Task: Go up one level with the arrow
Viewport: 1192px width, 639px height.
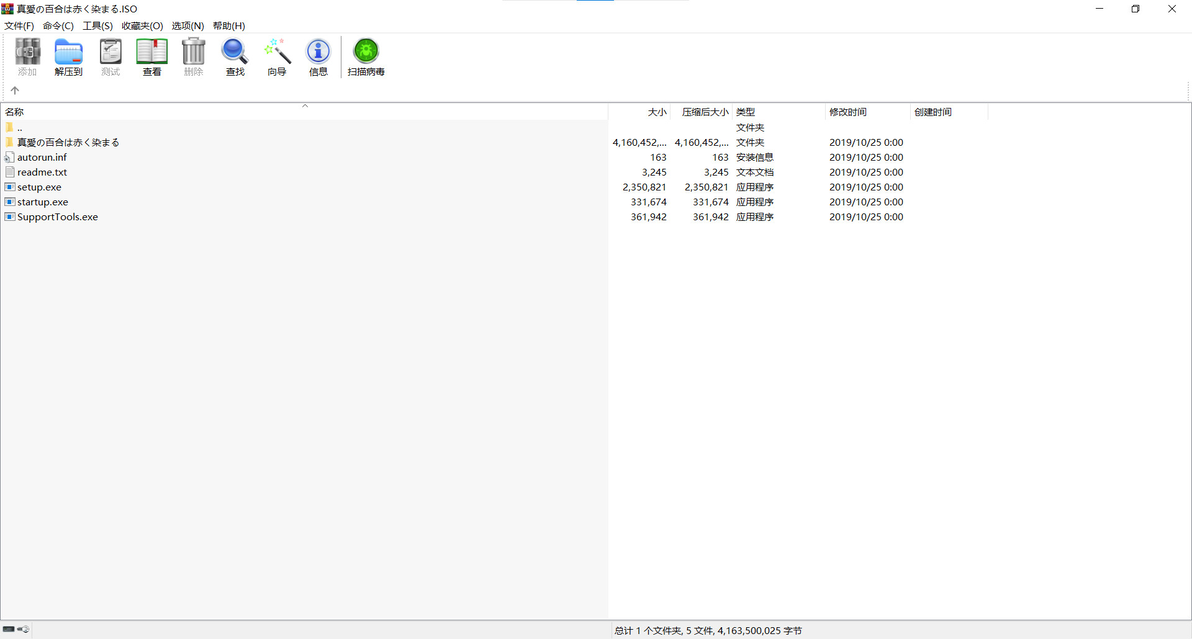Action: [x=14, y=90]
